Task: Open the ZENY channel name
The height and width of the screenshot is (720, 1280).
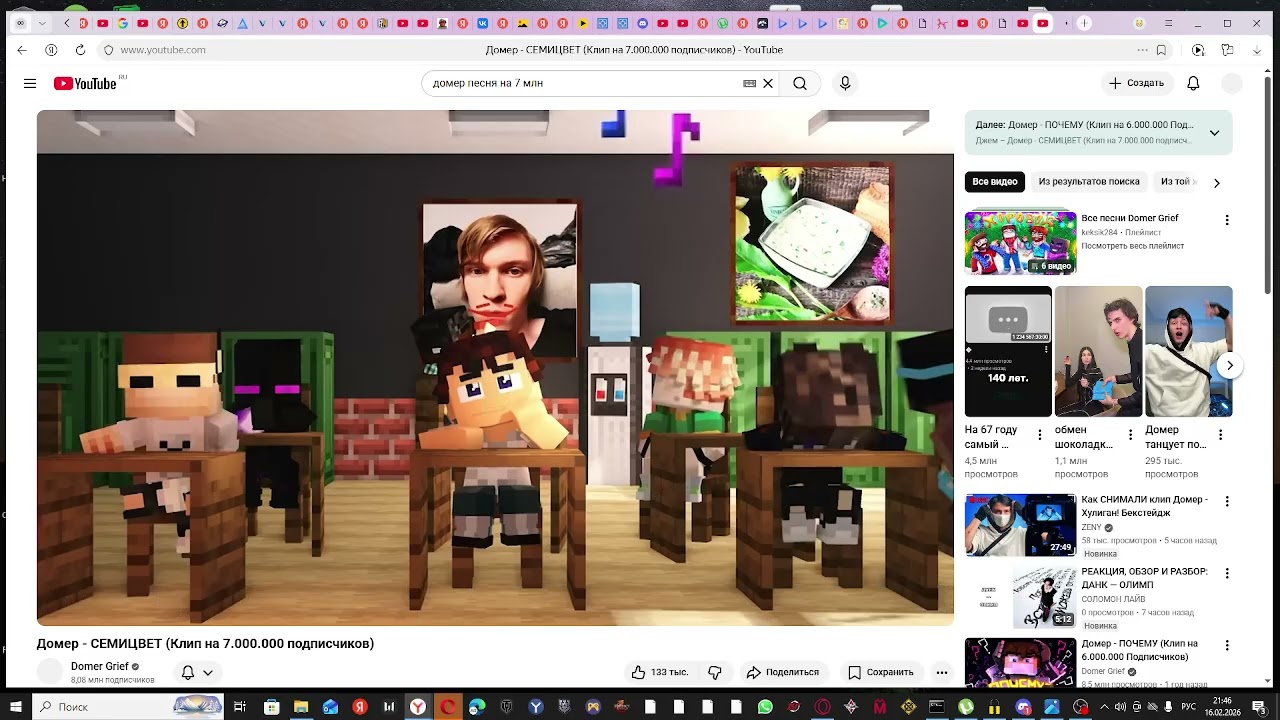Action: coord(1091,527)
